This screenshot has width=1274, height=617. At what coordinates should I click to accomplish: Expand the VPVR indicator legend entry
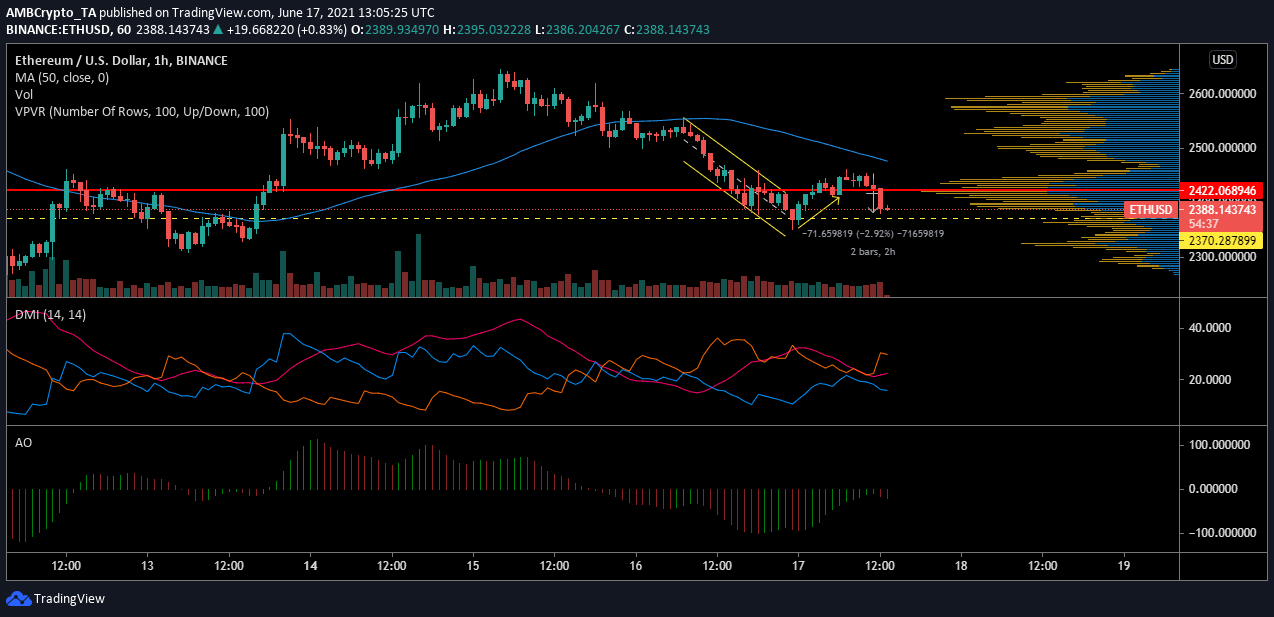point(141,112)
